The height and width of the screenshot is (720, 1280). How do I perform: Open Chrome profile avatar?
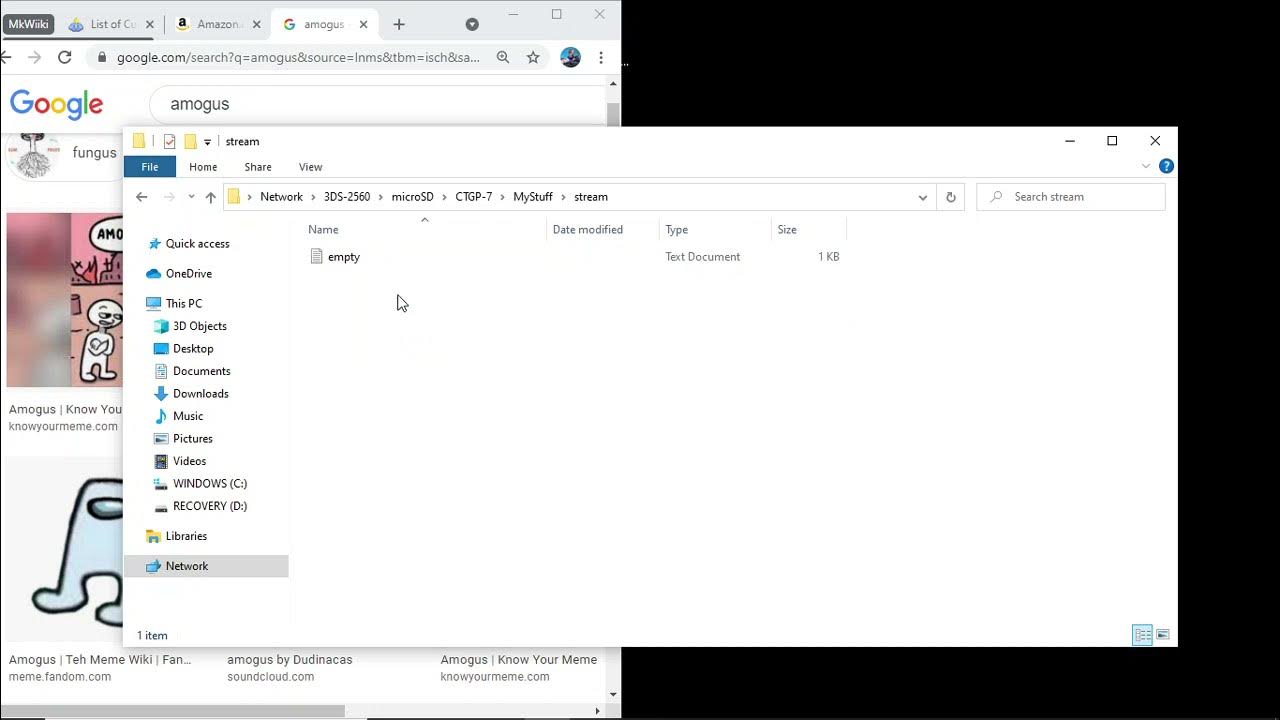pos(571,58)
